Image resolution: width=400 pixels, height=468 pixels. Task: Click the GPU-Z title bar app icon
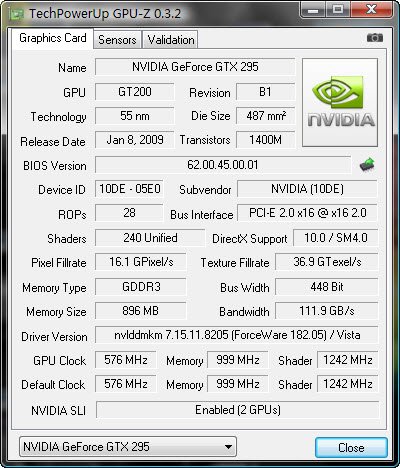pyautogui.click(x=16, y=14)
